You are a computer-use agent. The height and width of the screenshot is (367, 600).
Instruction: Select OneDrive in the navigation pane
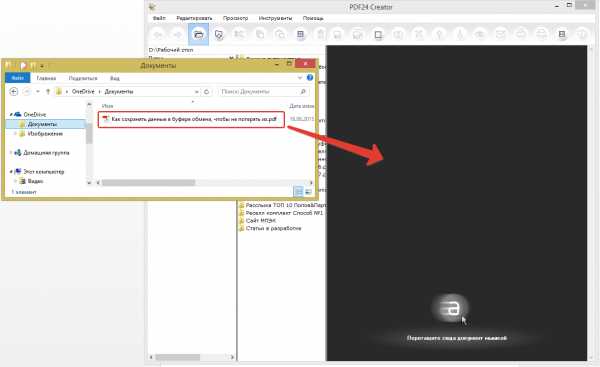tap(34, 114)
